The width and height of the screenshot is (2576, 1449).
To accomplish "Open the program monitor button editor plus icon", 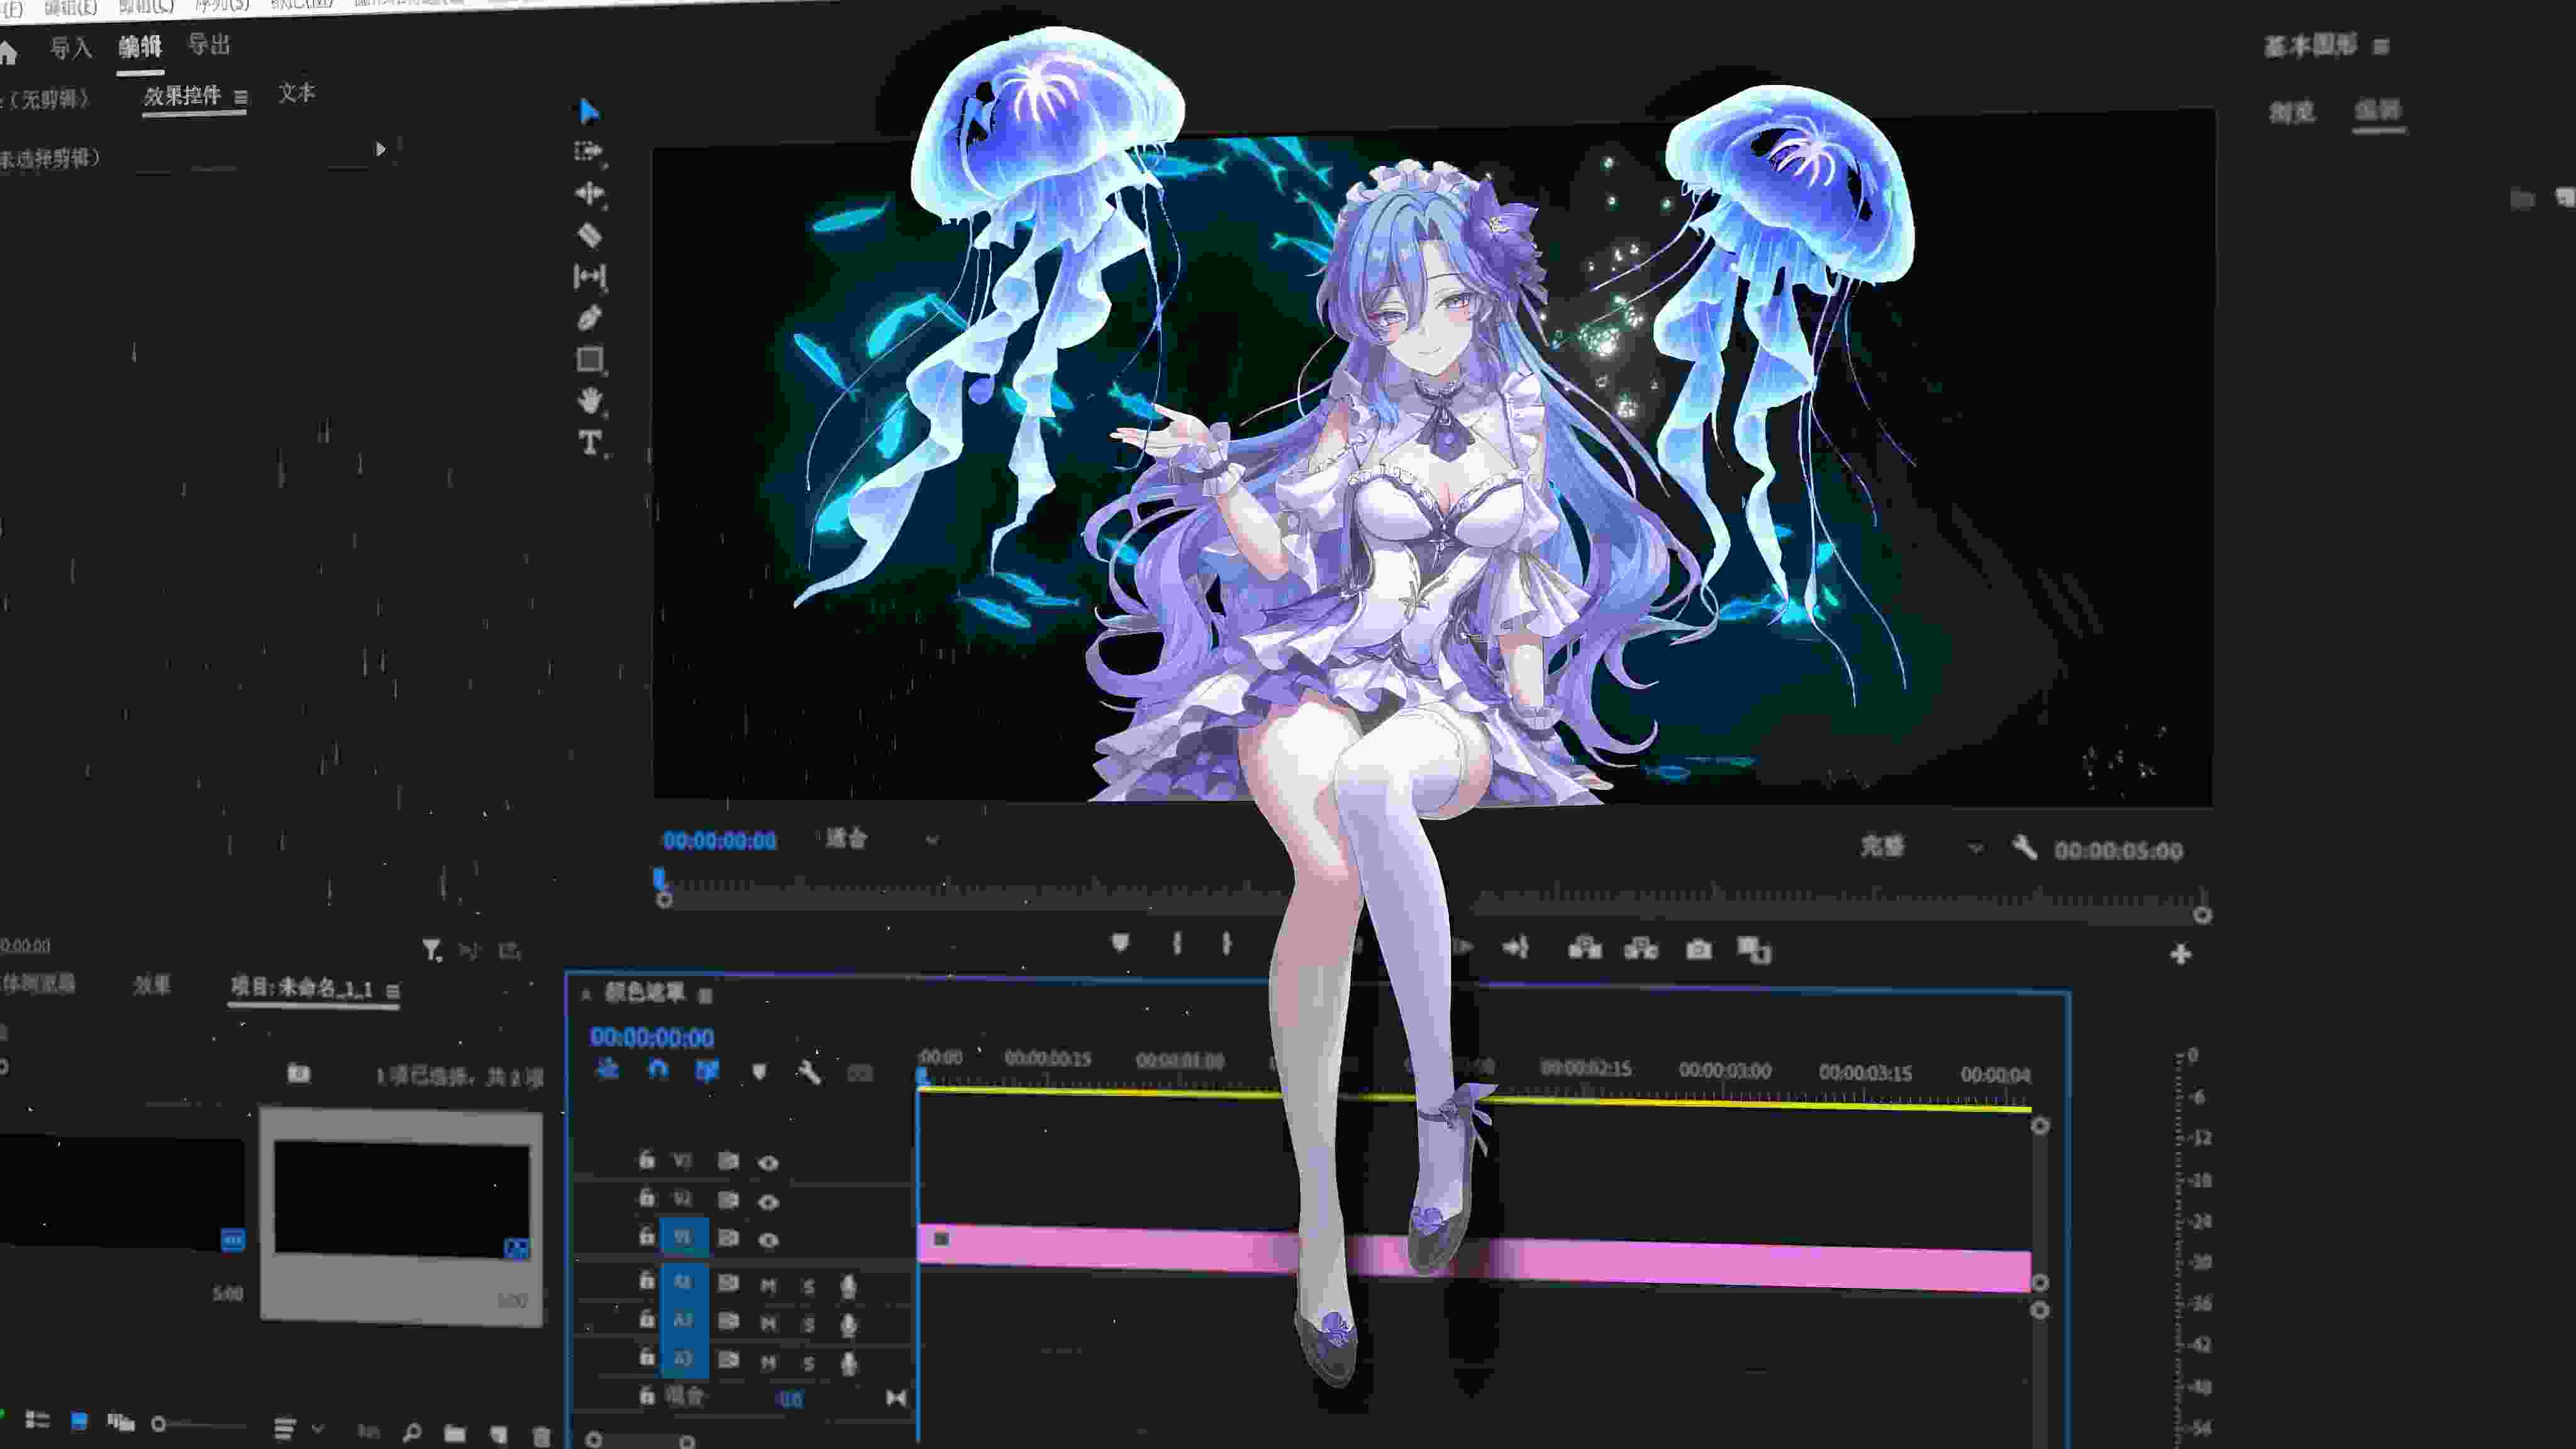I will point(2181,954).
